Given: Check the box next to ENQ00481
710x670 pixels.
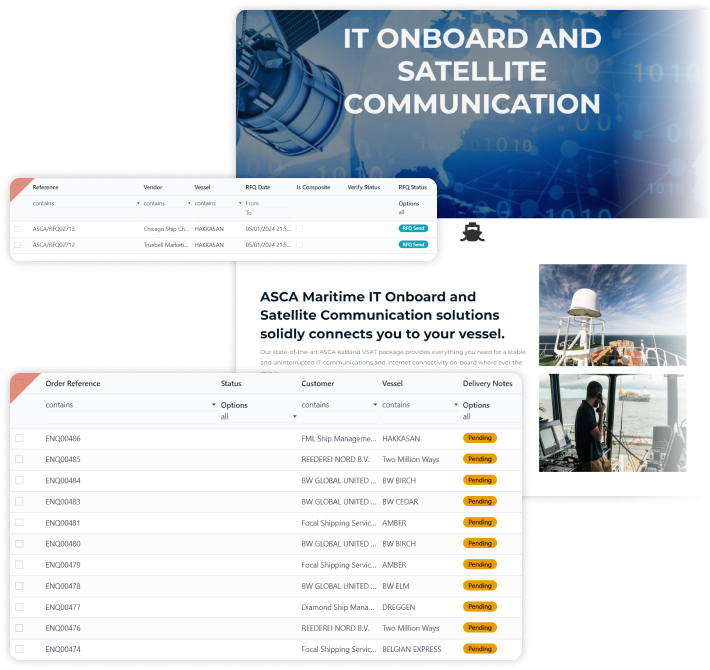Looking at the screenshot, I should pyautogui.click(x=19, y=522).
